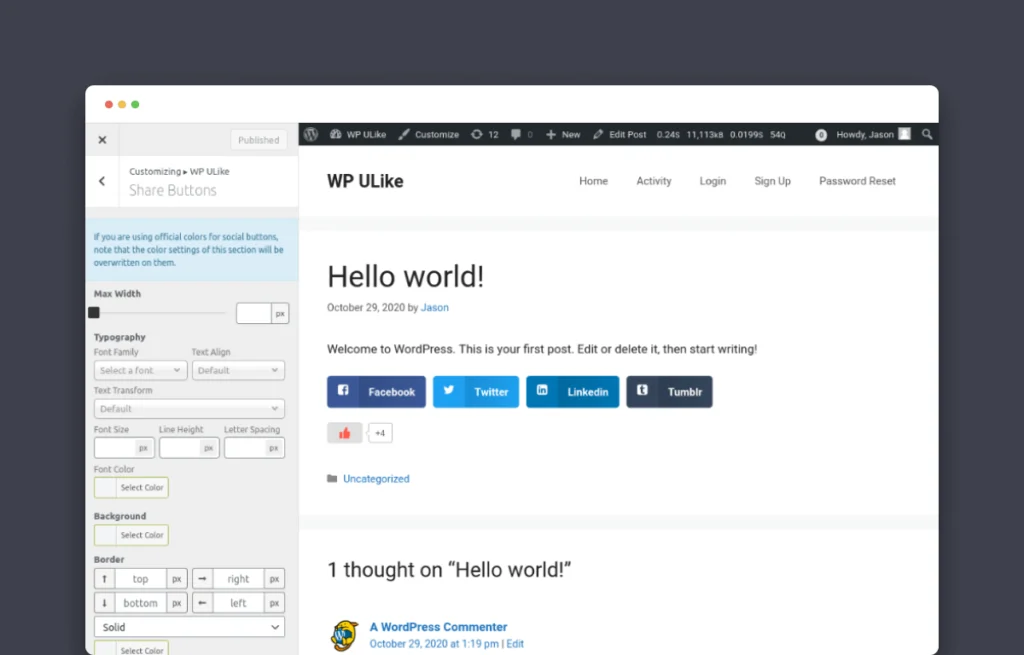This screenshot has height=655, width=1024.
Task: Click the Max Width slider handle
Action: [94, 313]
